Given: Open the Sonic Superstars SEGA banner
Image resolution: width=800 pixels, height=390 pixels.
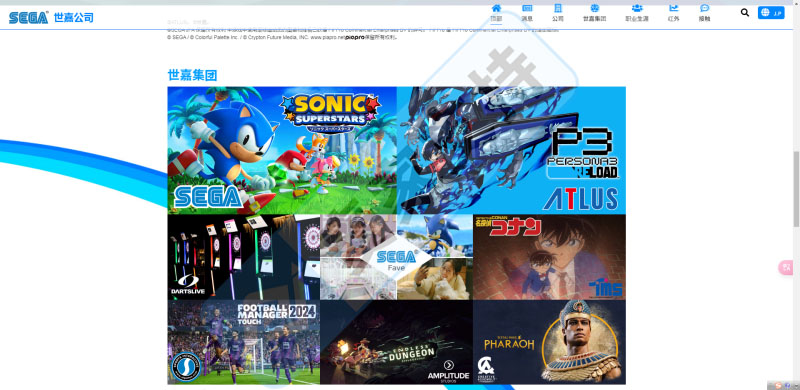Looking at the screenshot, I should pos(282,150).
